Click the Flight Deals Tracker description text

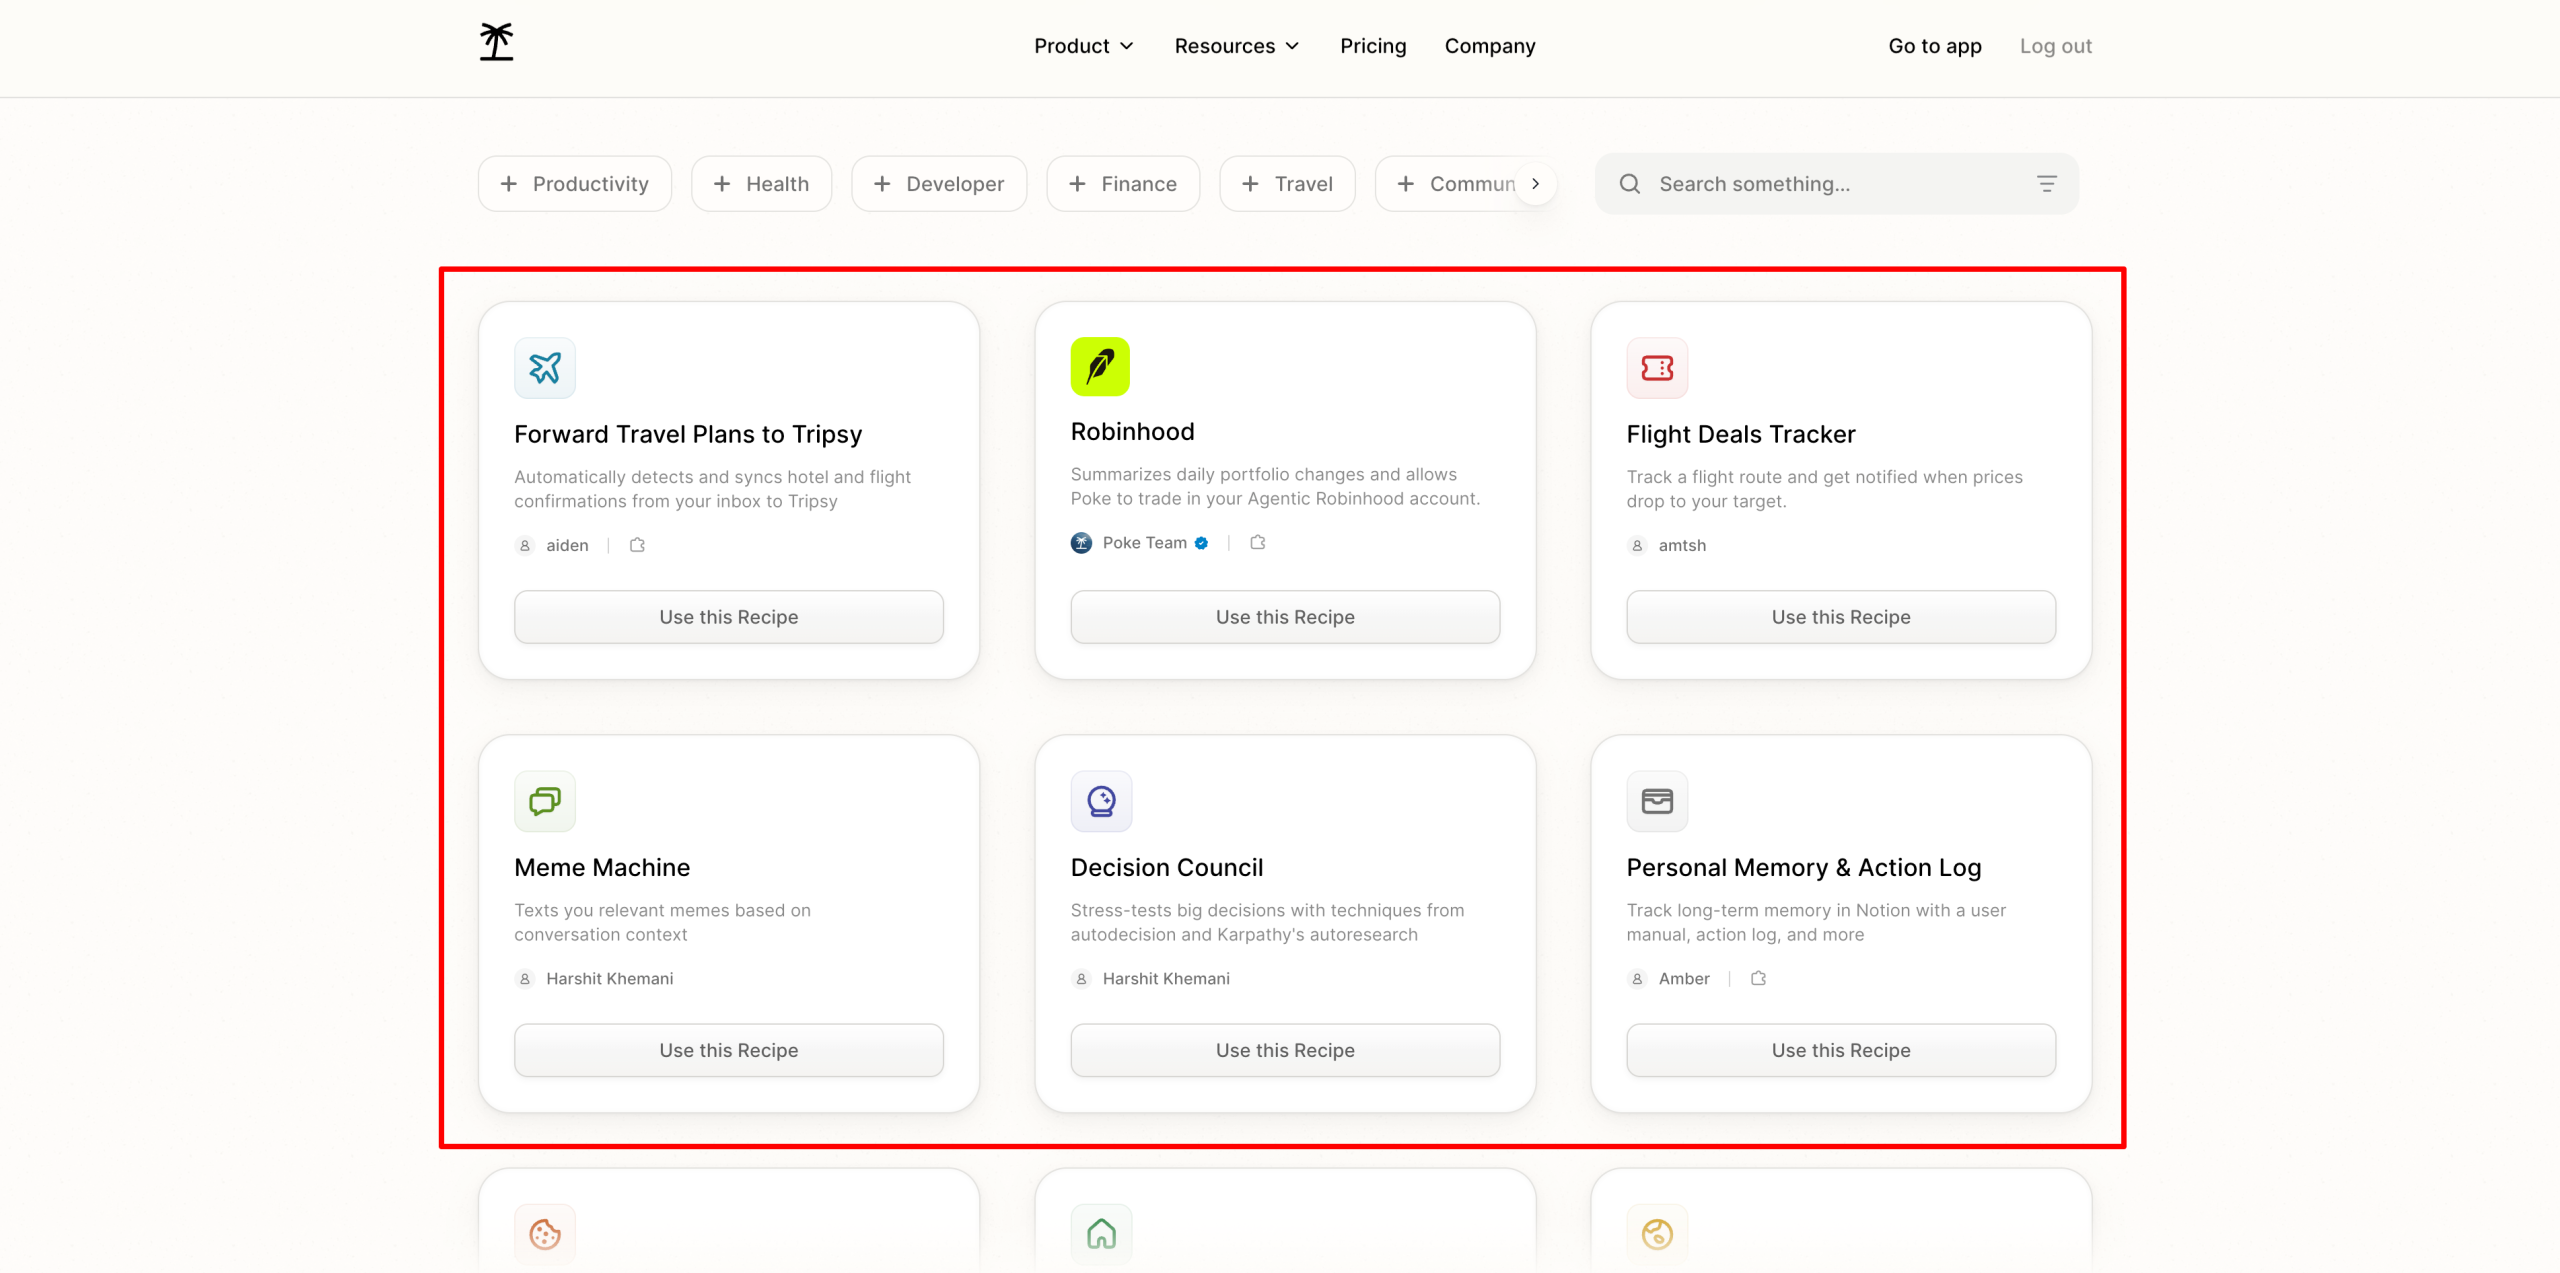point(1825,489)
